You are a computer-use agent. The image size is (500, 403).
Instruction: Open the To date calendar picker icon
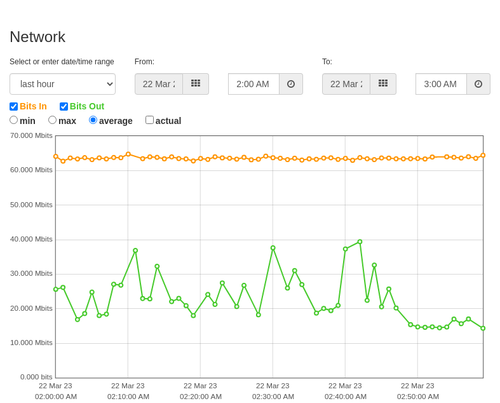[383, 84]
